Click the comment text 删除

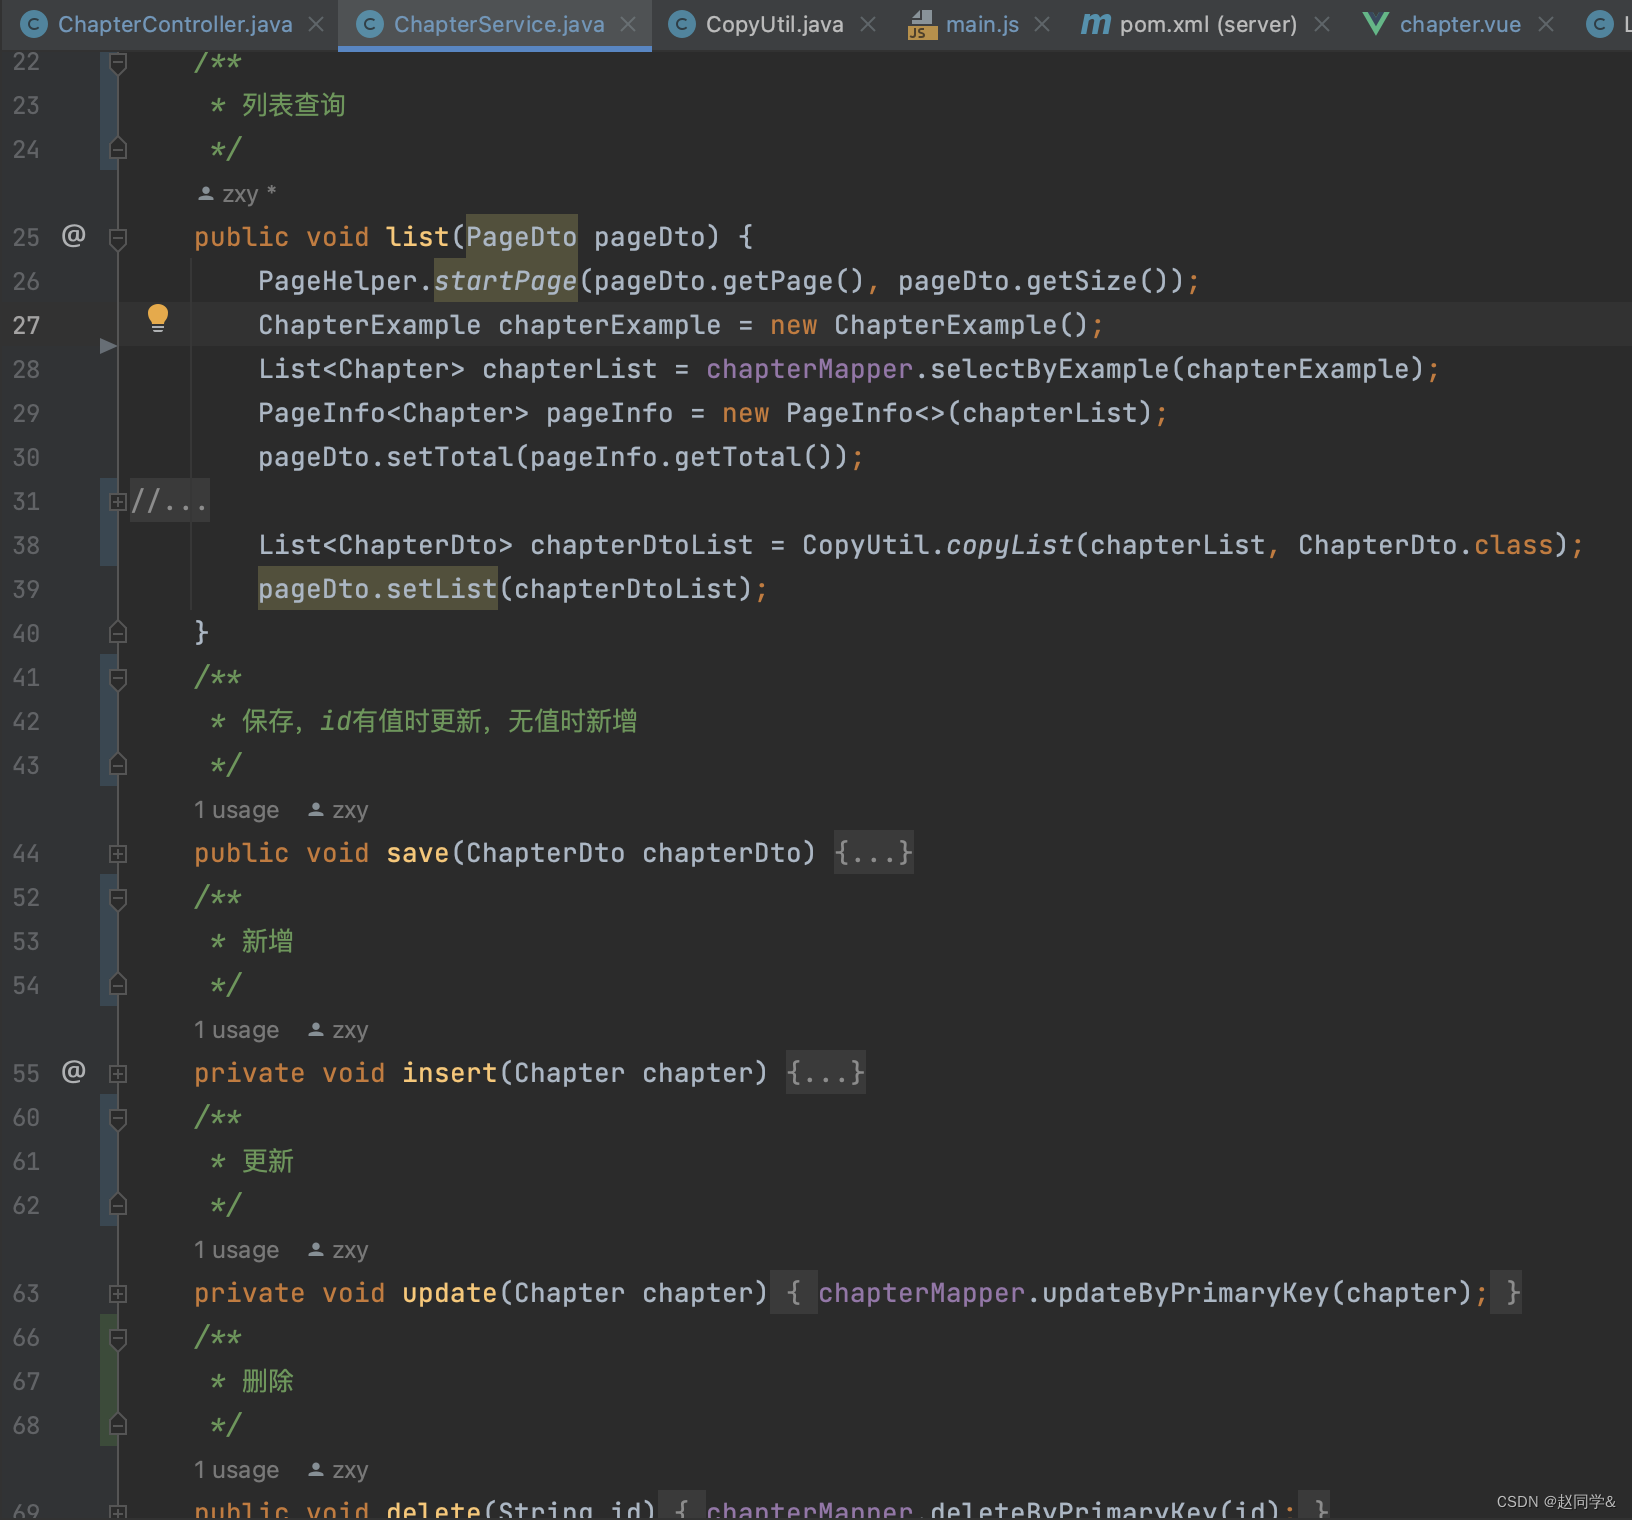(268, 1381)
